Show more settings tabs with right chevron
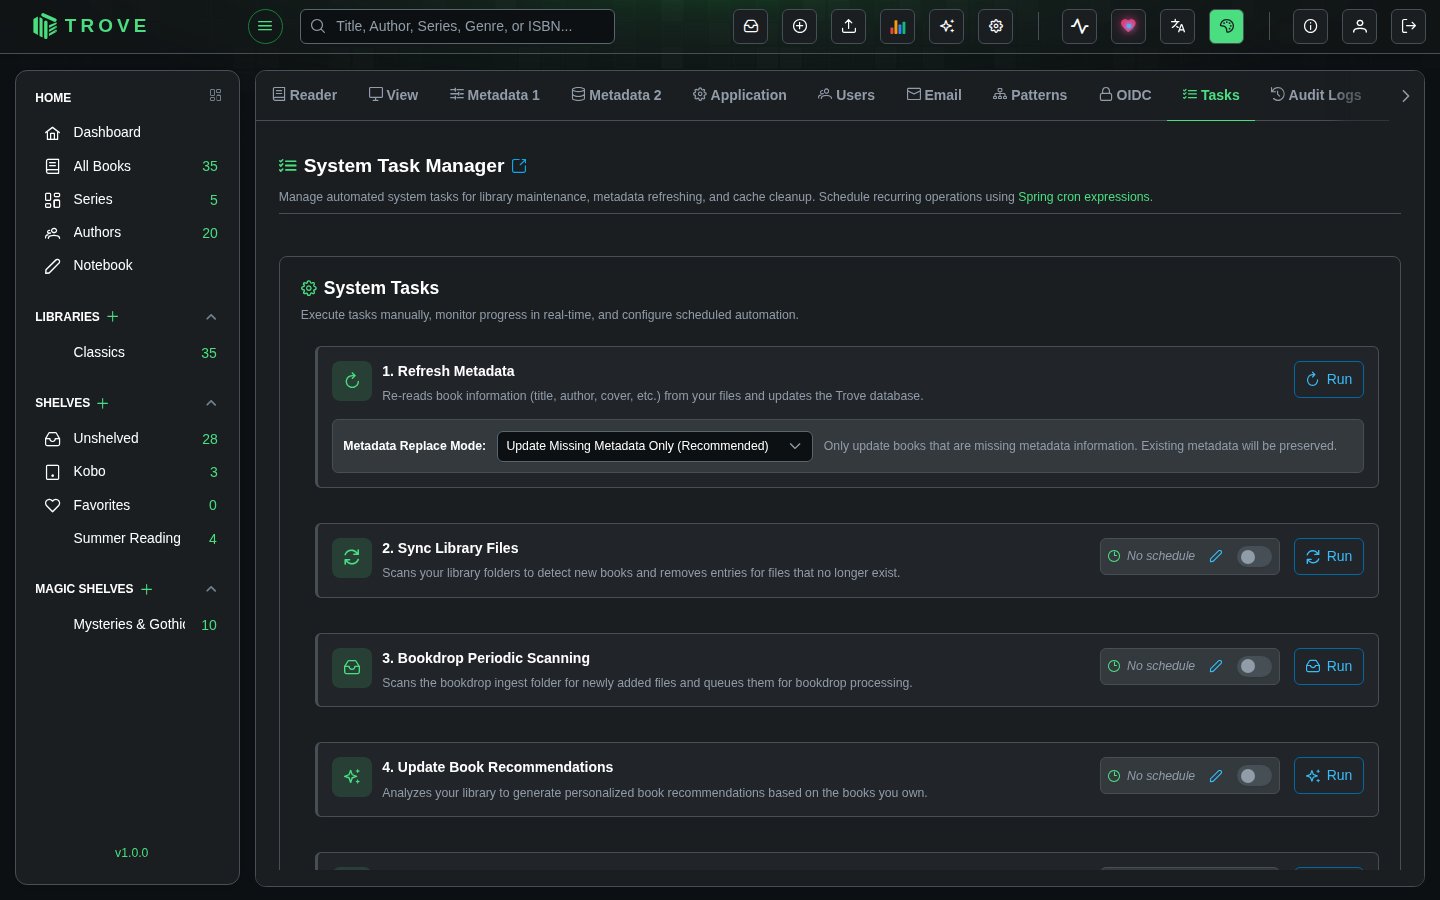The image size is (1440, 900). click(1405, 96)
